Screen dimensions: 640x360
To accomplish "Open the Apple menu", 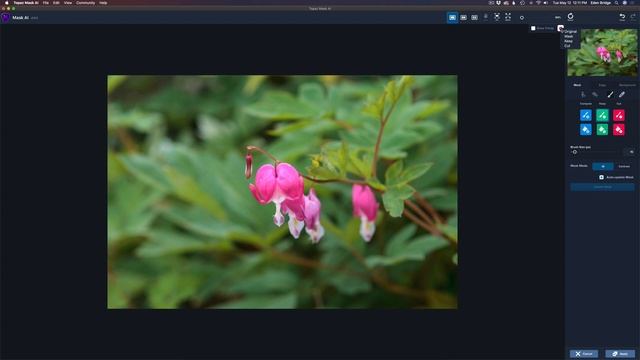I will 7,2.
